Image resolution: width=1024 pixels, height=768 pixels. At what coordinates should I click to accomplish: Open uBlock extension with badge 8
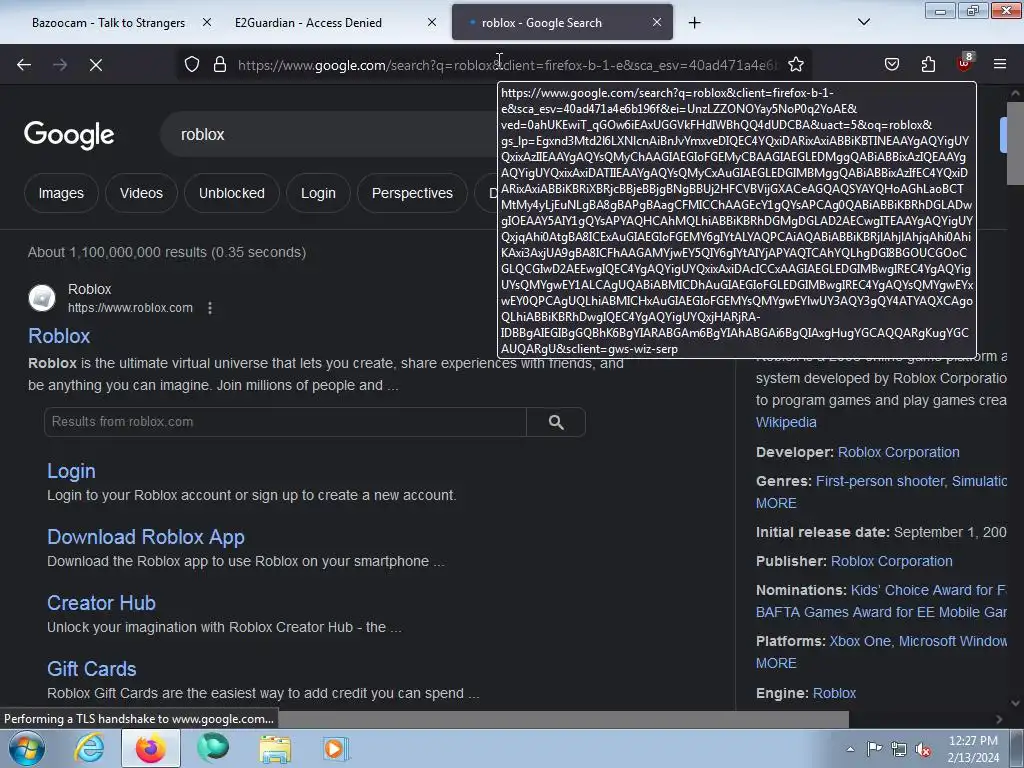[x=964, y=63]
